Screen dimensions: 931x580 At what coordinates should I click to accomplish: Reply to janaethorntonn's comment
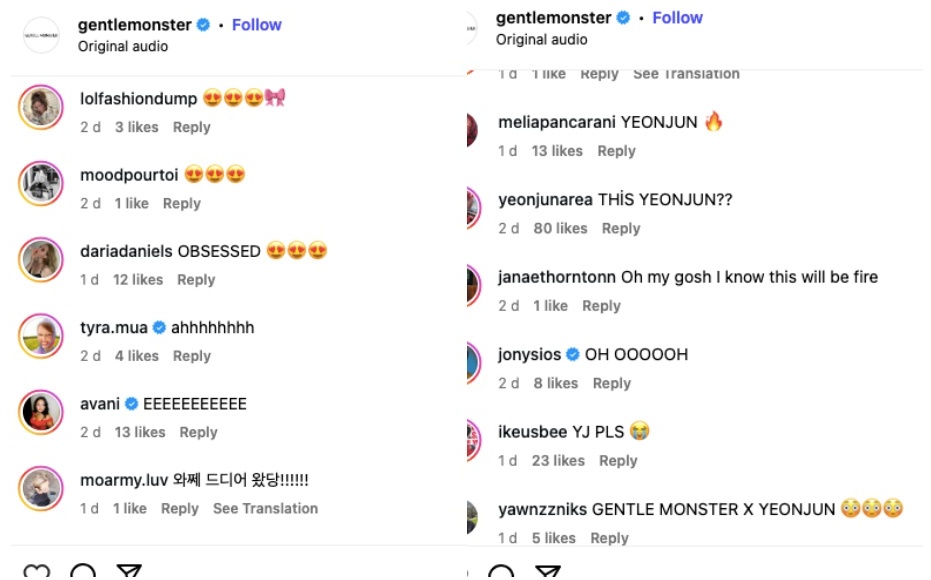tap(601, 306)
